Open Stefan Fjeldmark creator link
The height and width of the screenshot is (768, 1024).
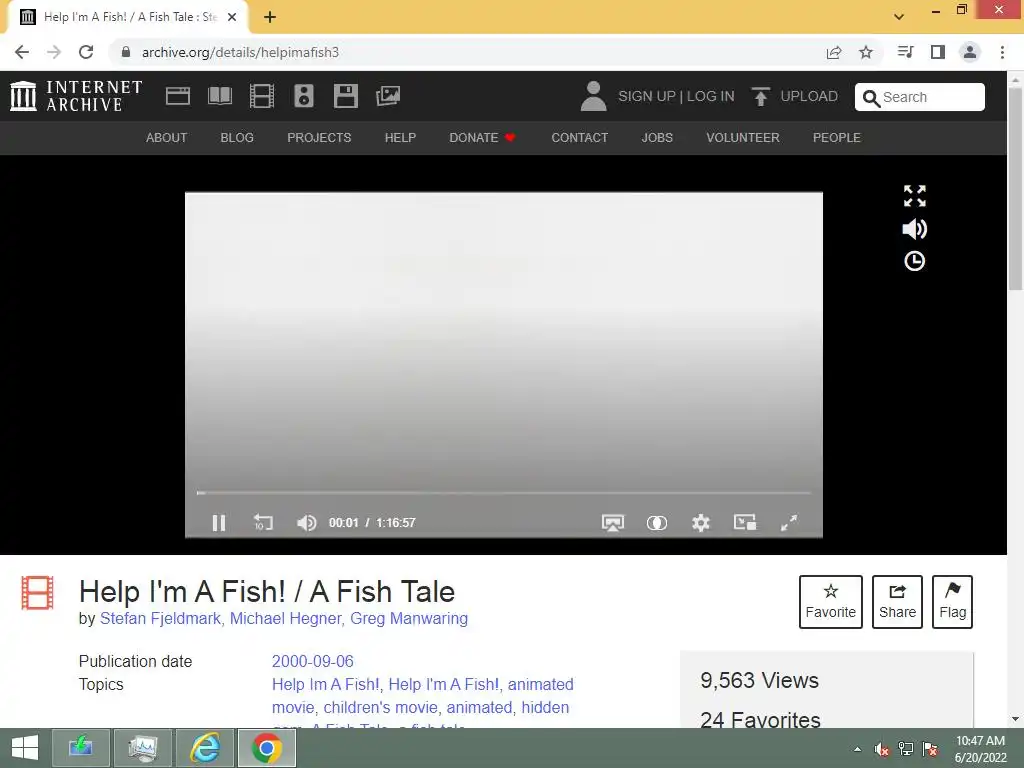pyautogui.click(x=160, y=618)
